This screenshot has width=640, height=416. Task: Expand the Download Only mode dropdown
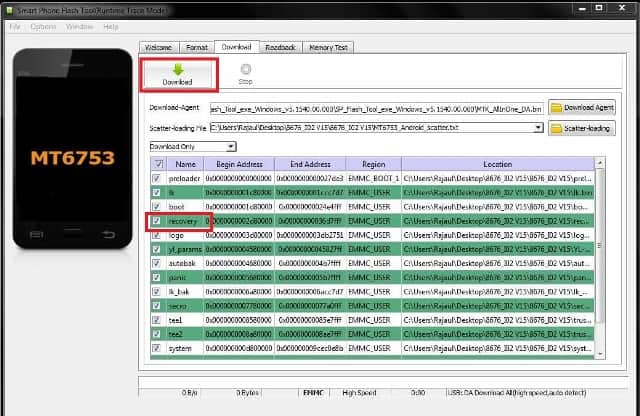(x=231, y=147)
